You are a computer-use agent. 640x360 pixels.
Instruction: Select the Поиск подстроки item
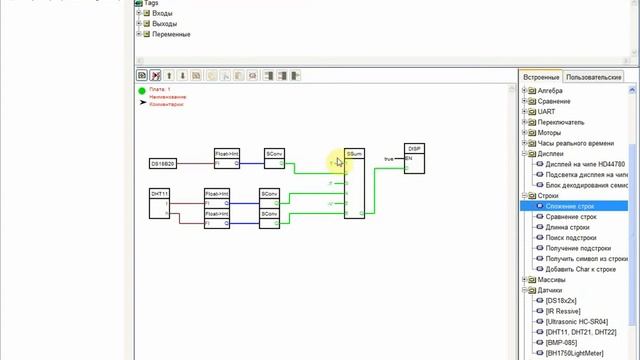[571, 238]
